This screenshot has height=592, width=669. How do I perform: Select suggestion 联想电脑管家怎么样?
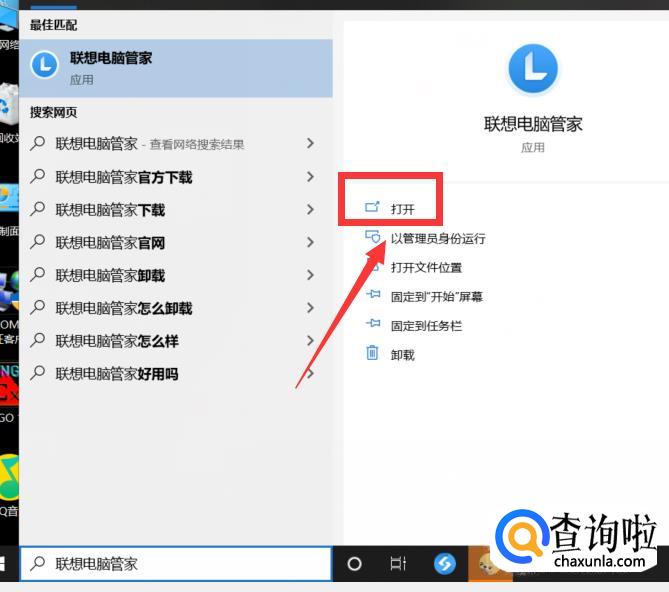174,341
